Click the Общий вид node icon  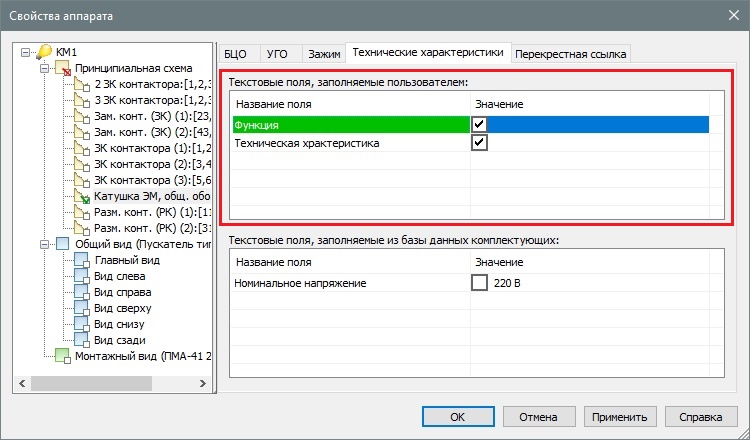pyautogui.click(x=63, y=244)
